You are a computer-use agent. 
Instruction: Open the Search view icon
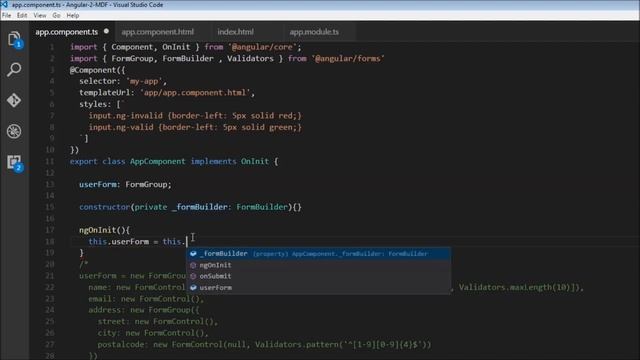click(14, 70)
